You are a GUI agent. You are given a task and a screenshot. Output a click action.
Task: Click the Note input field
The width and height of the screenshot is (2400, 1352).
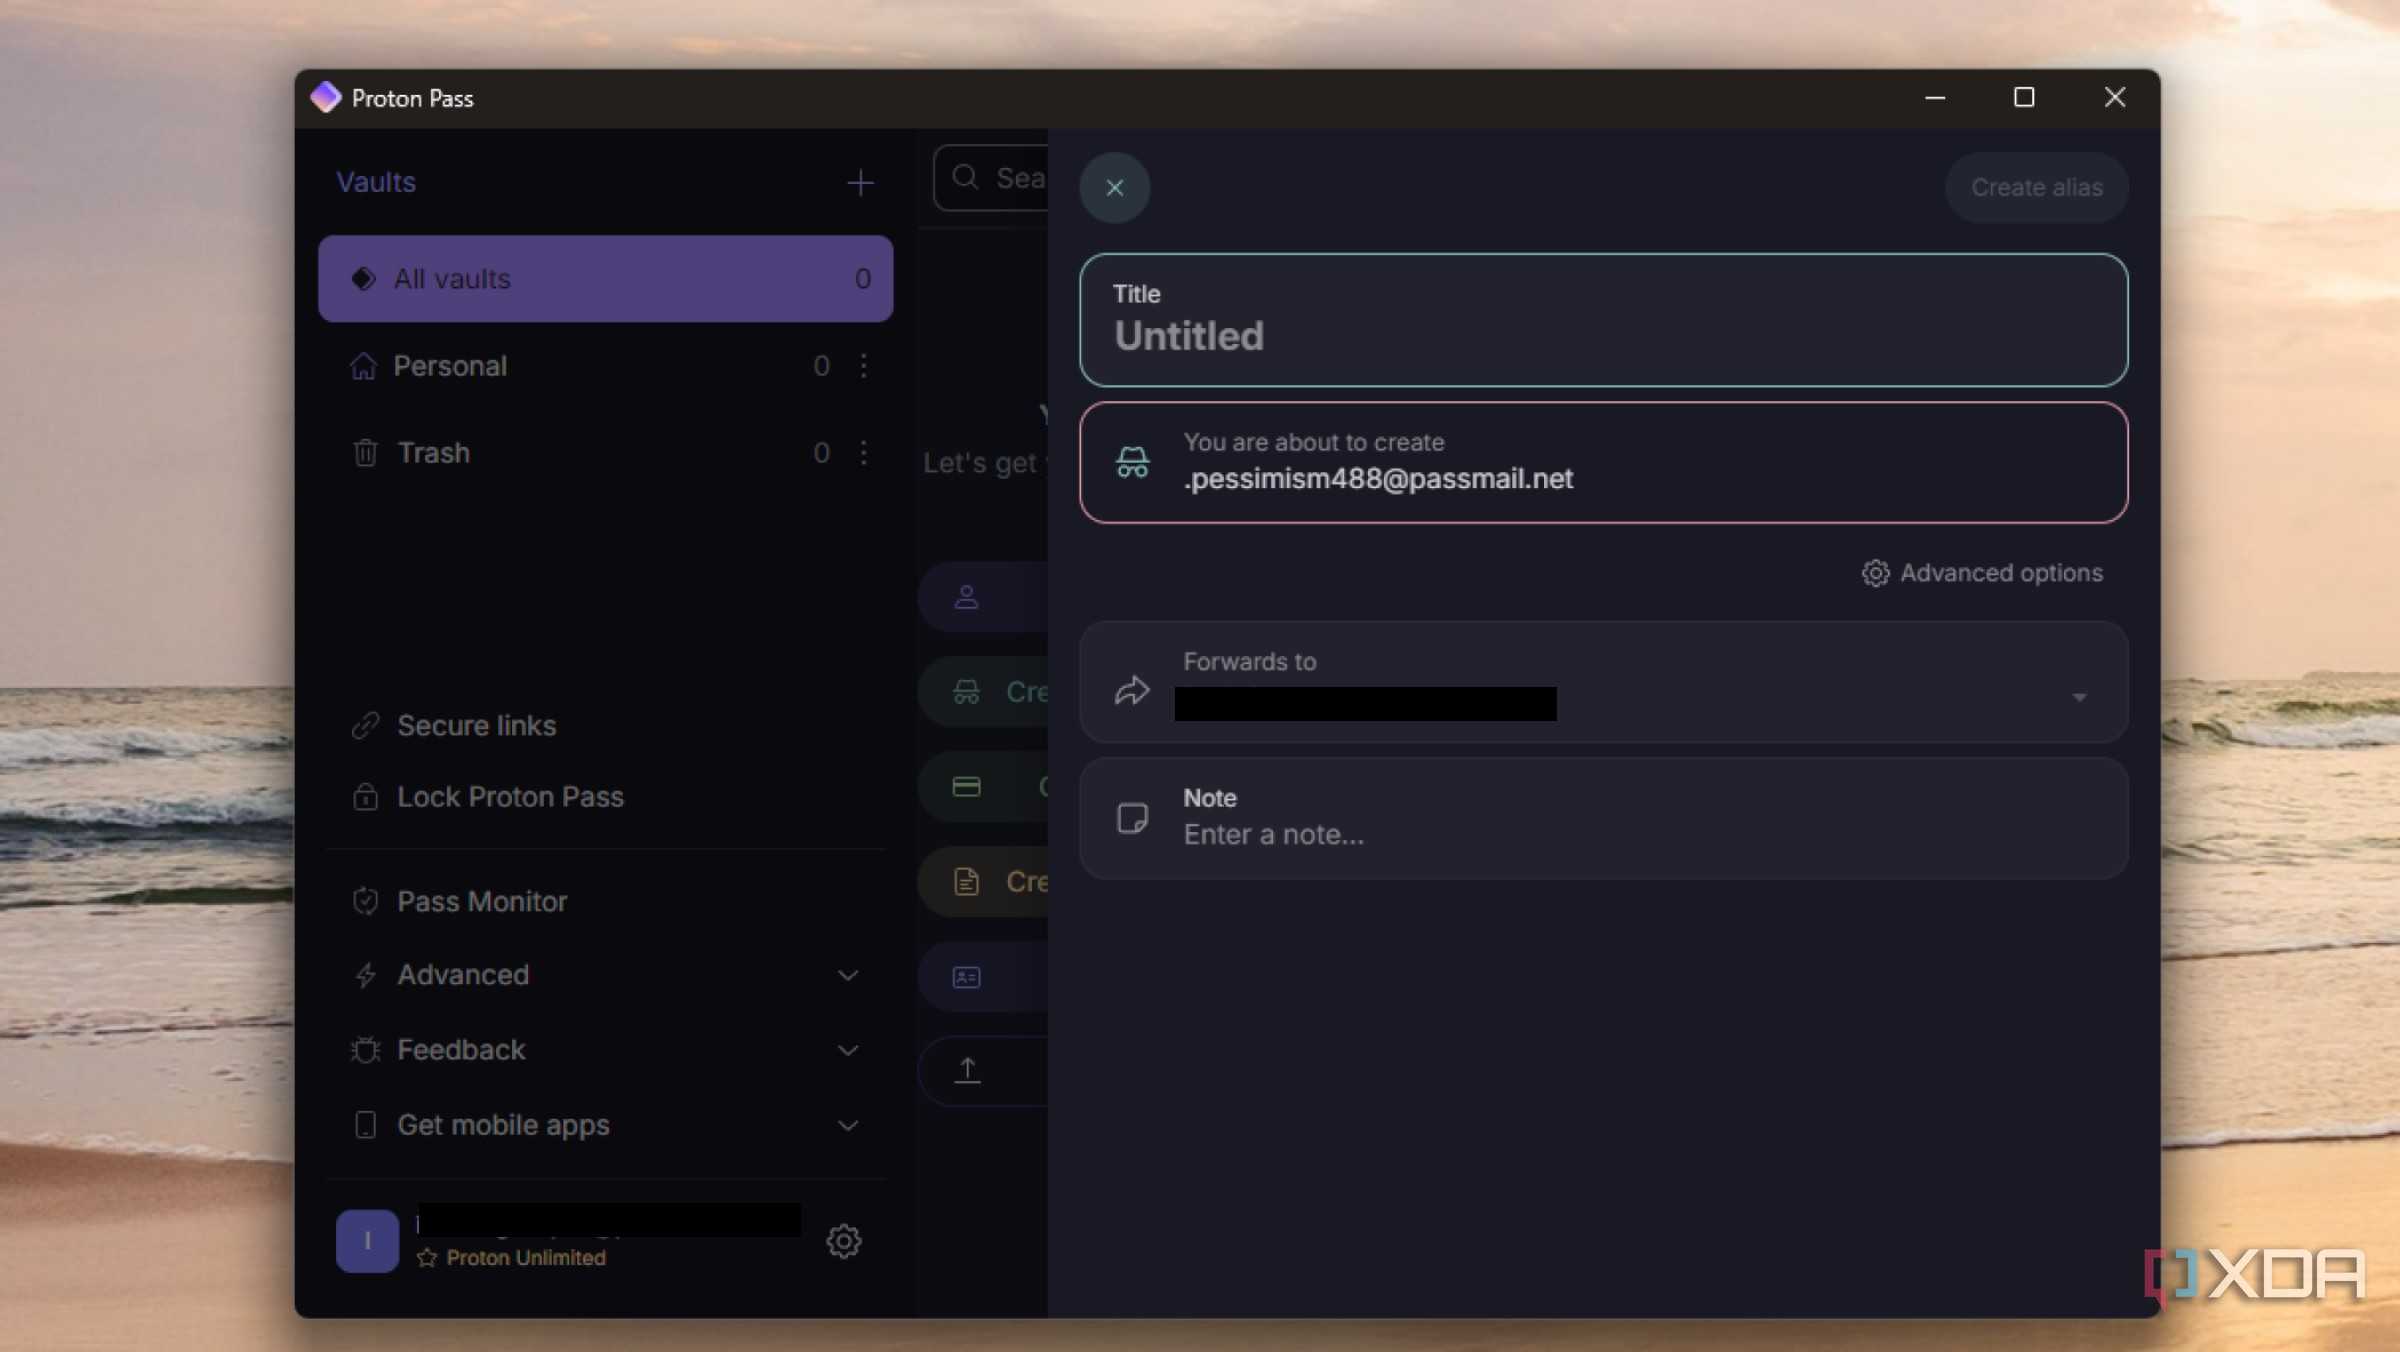coord(1603,818)
